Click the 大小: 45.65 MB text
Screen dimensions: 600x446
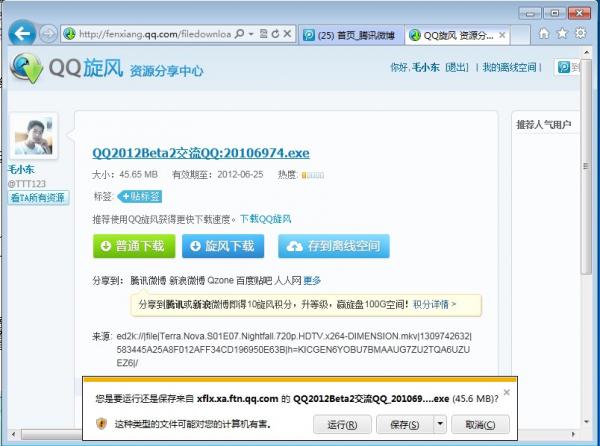125,175
